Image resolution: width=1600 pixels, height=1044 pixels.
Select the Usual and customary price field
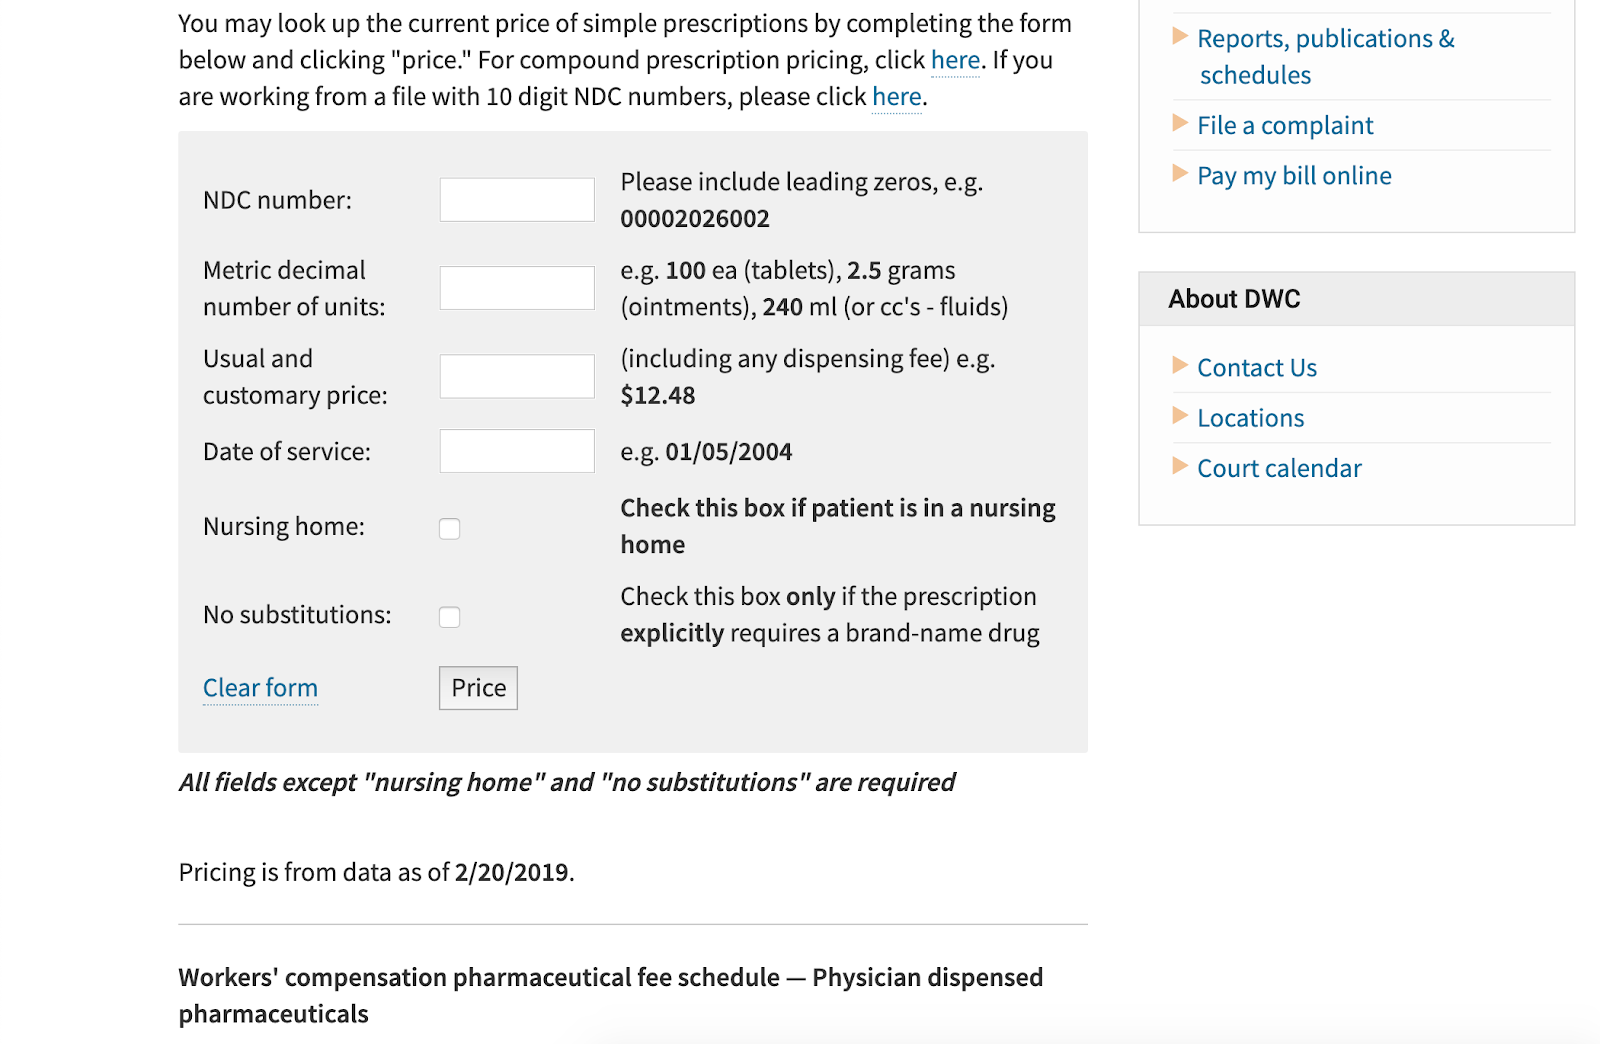click(x=517, y=376)
